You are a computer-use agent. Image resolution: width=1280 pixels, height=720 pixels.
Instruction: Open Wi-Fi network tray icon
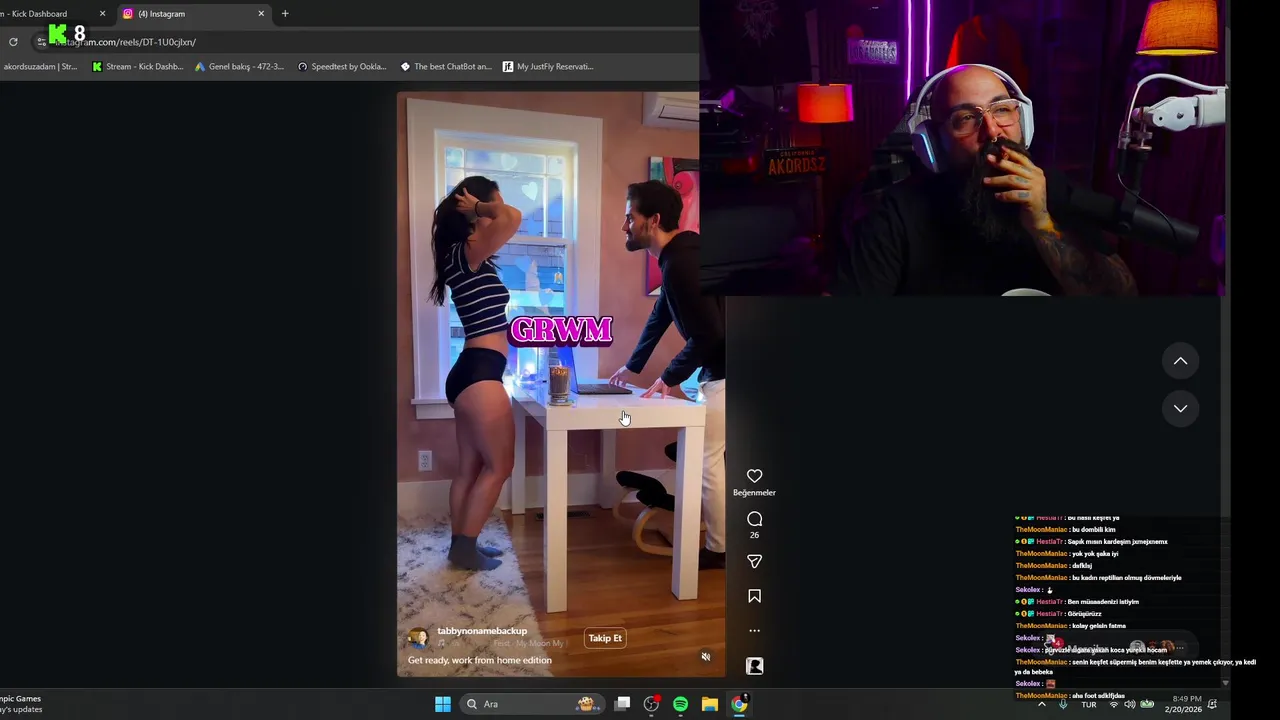click(1113, 704)
